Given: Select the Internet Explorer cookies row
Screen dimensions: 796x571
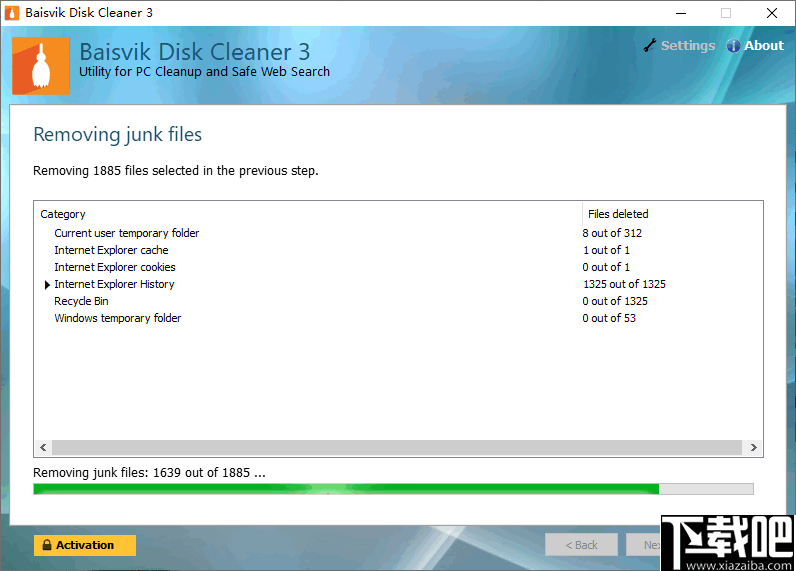Looking at the screenshot, I should pos(399,267).
